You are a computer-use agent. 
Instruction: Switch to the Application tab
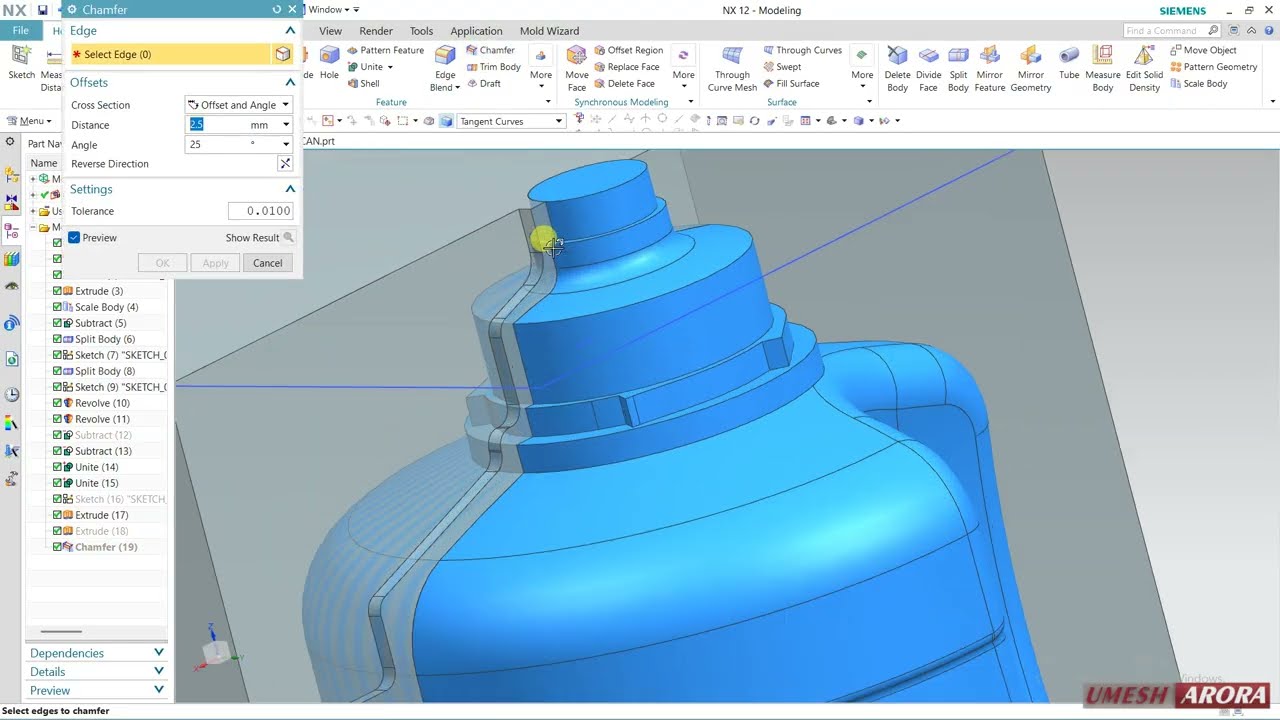(476, 31)
